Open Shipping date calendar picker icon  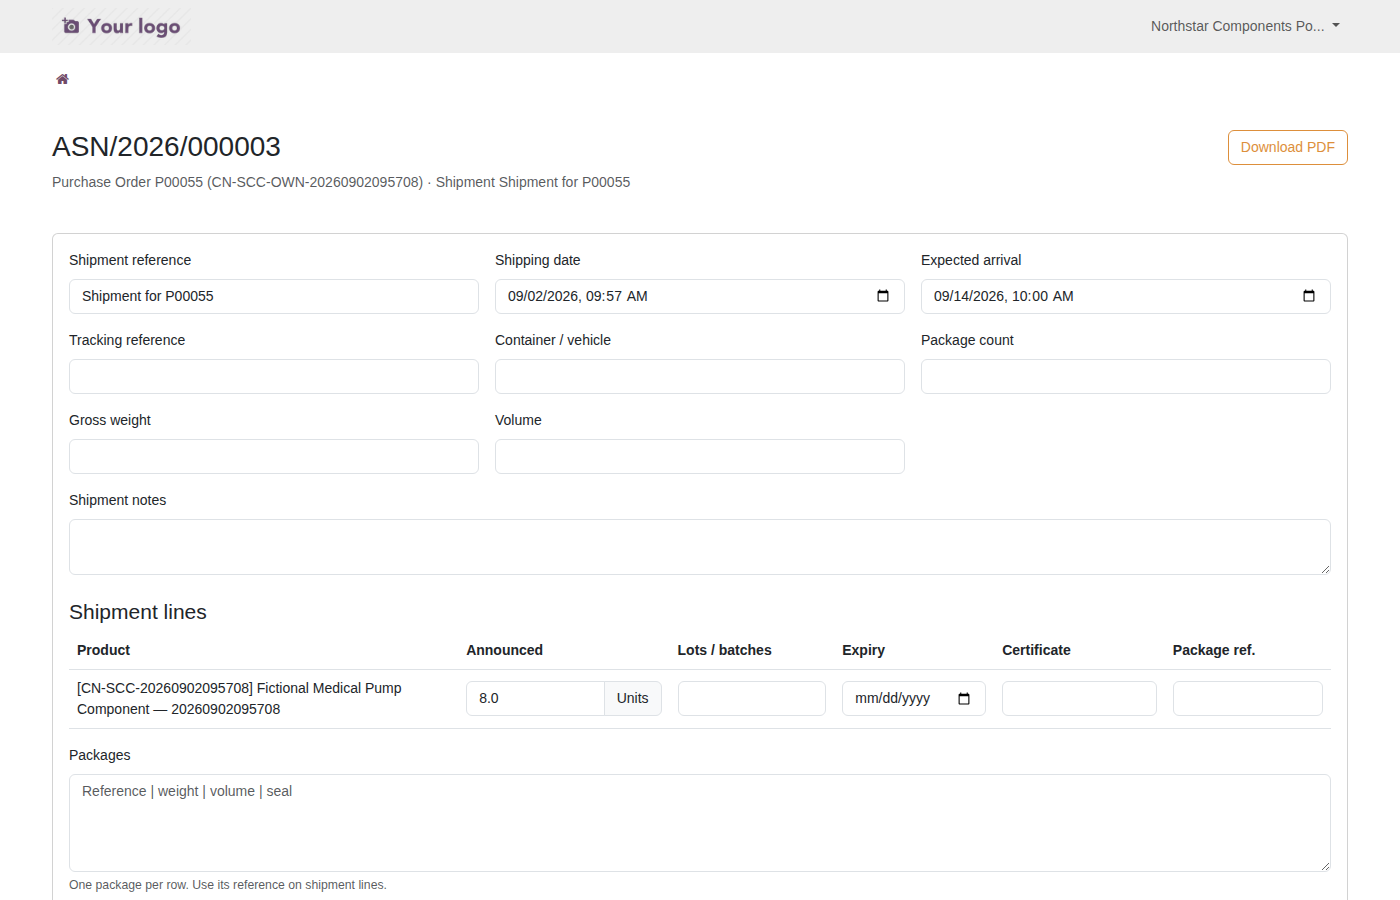tap(883, 296)
